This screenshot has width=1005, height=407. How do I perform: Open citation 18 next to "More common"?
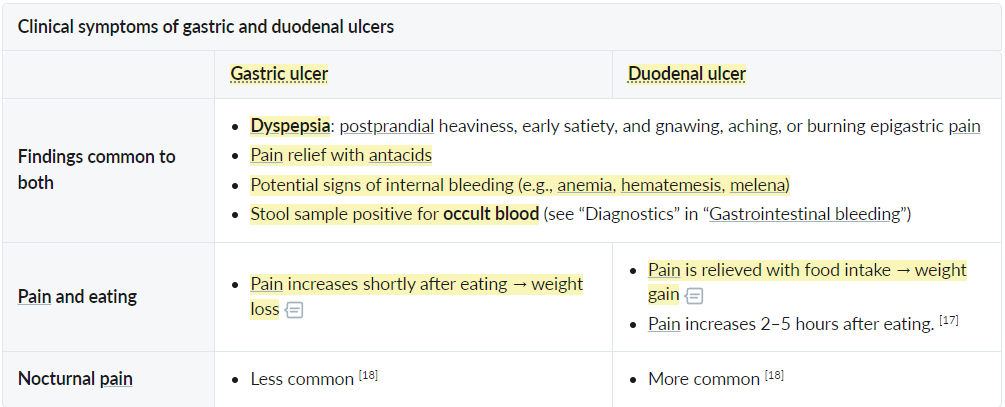coord(774,375)
